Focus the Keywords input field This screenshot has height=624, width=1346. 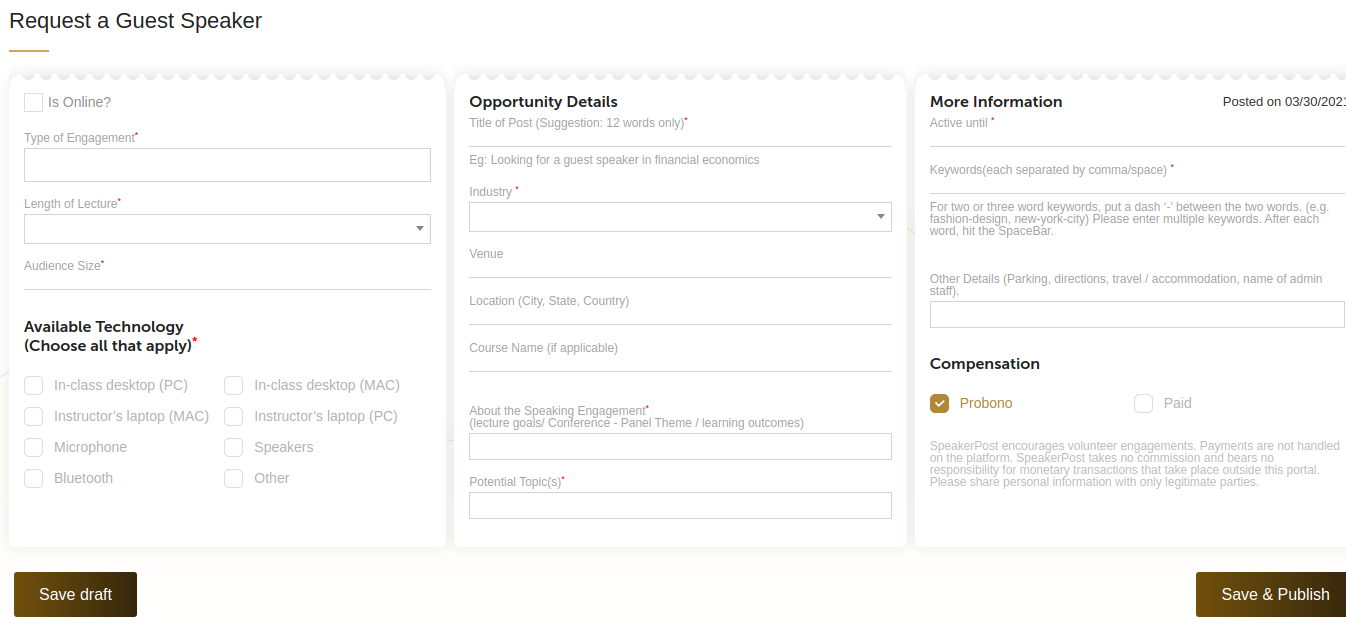point(1138,183)
